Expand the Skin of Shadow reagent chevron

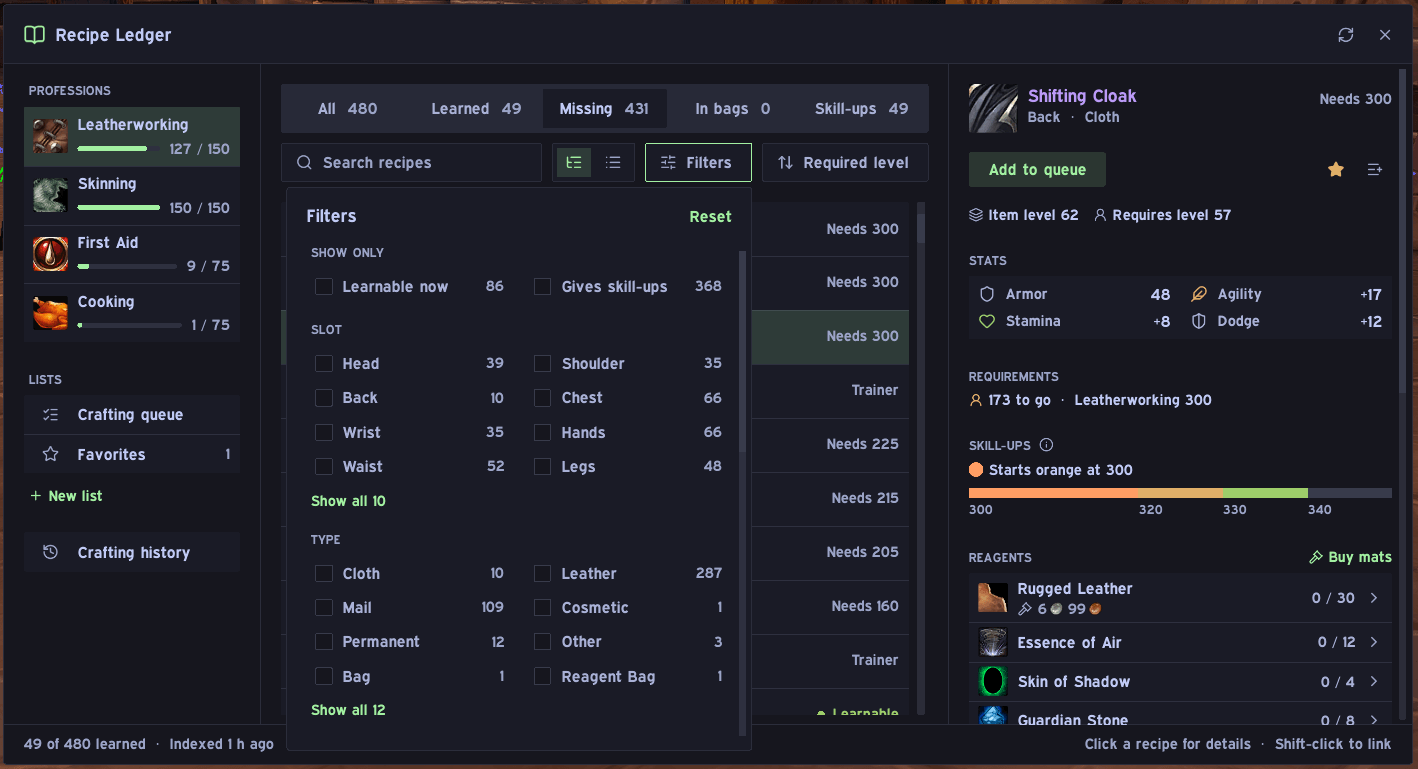point(1374,682)
